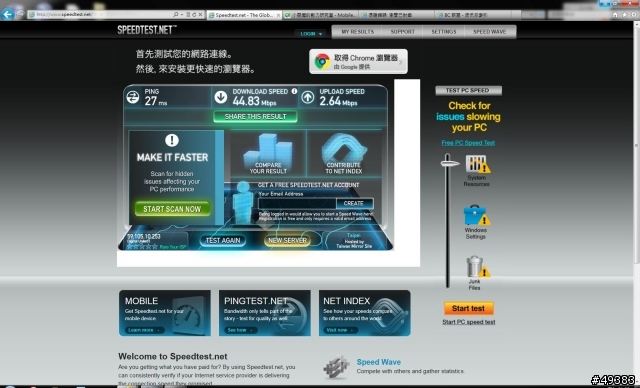
Task: Click the NEW SERVER button
Action: tap(287, 240)
